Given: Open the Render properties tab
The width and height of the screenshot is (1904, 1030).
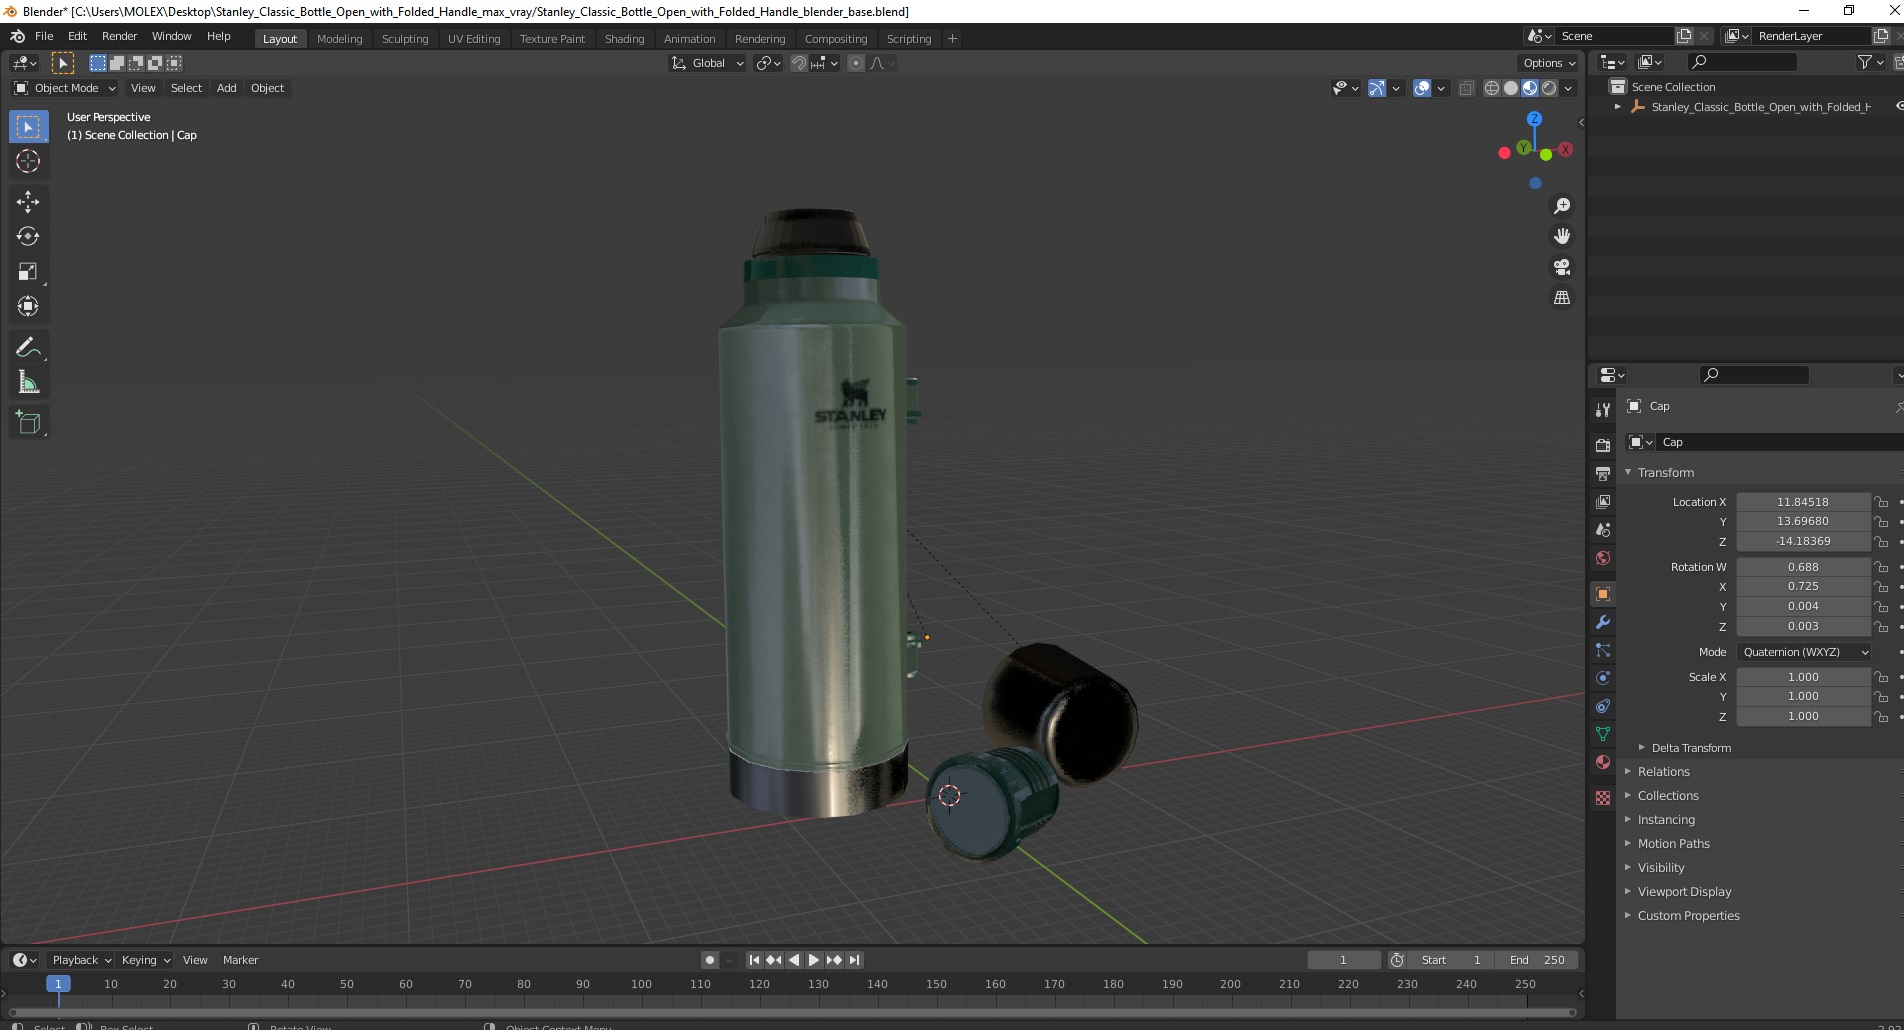Looking at the screenshot, I should (x=1603, y=445).
